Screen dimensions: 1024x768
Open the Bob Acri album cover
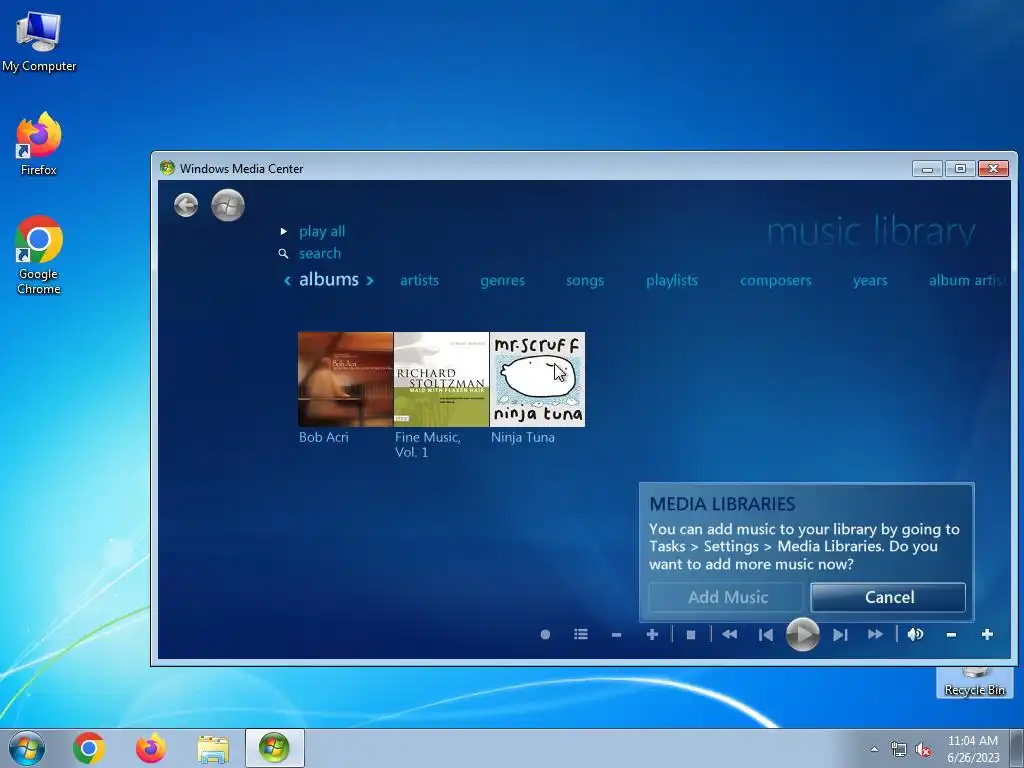(x=345, y=379)
